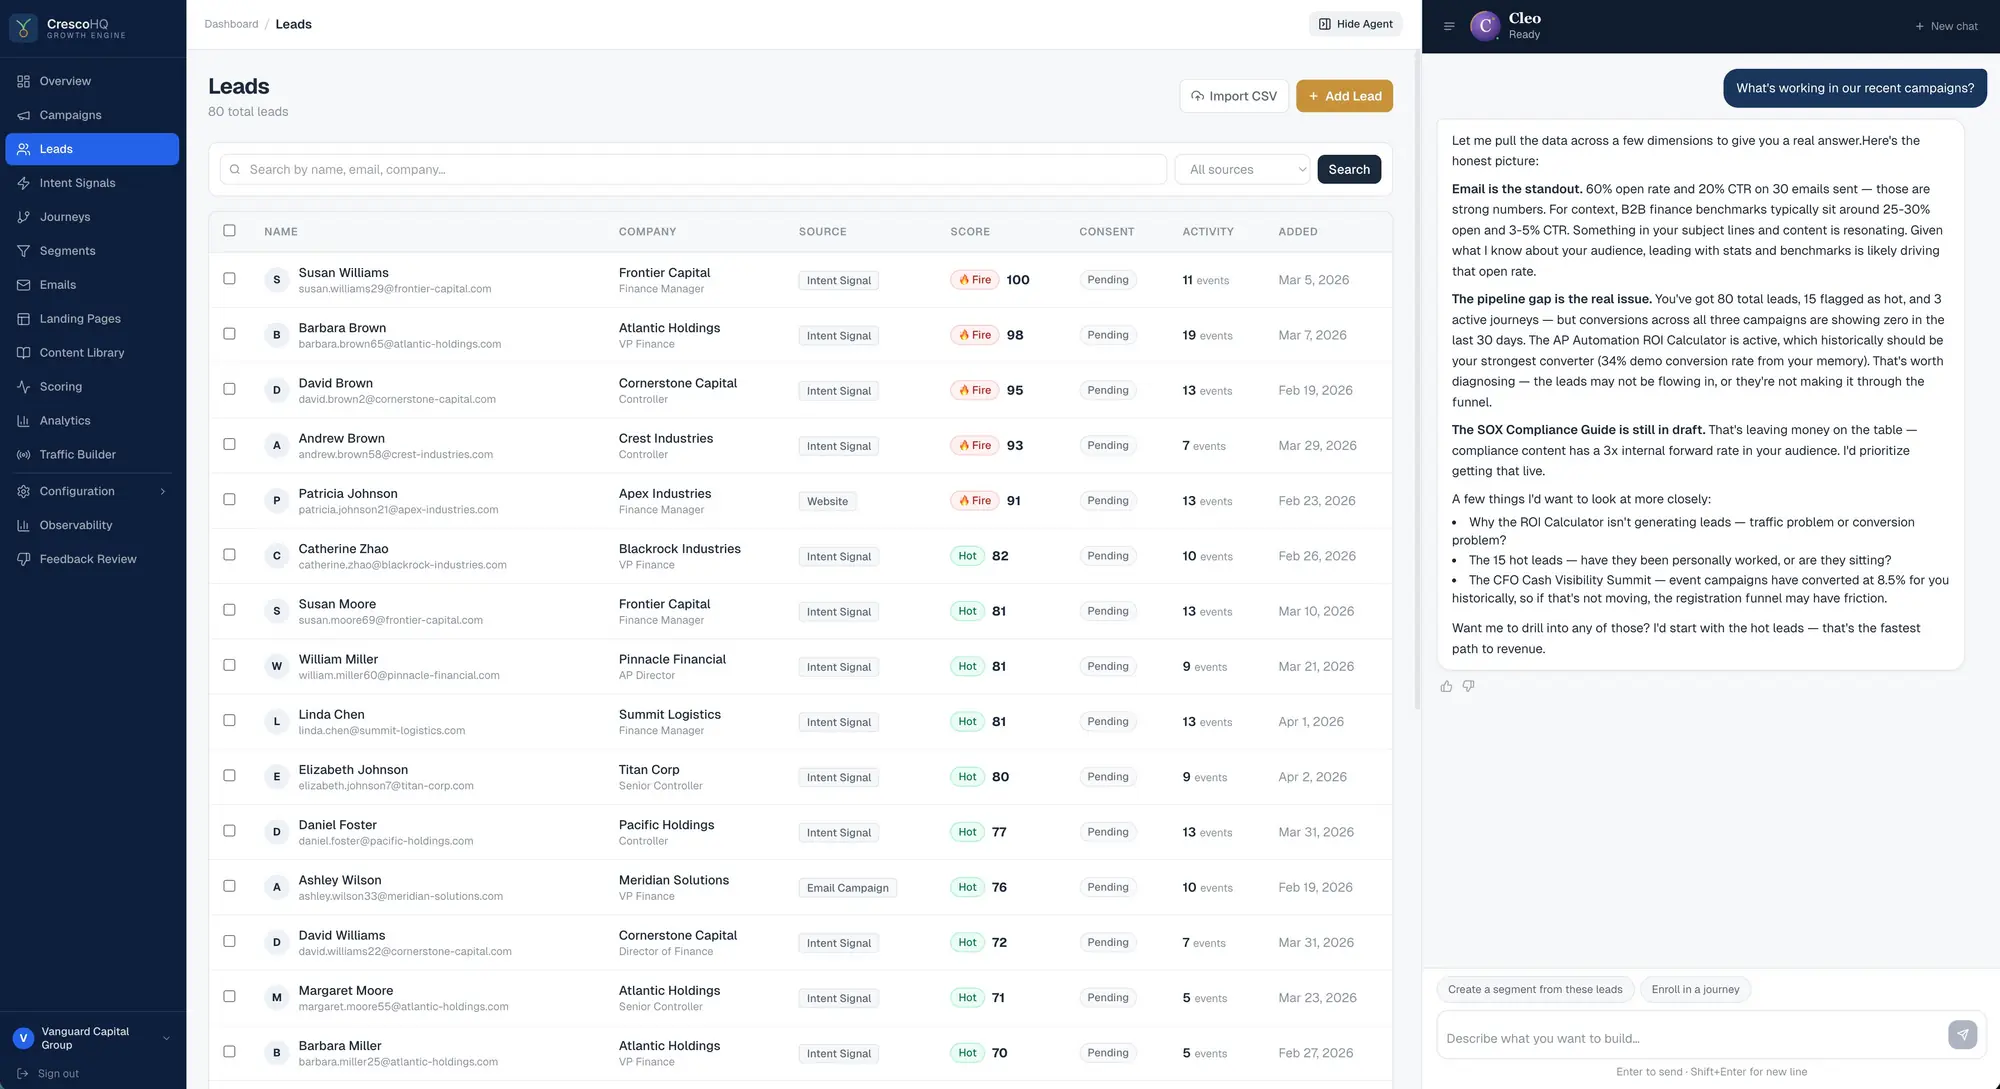The height and width of the screenshot is (1089, 2000).
Task: Select Ashley Wilson row checkbox
Action: (x=229, y=886)
